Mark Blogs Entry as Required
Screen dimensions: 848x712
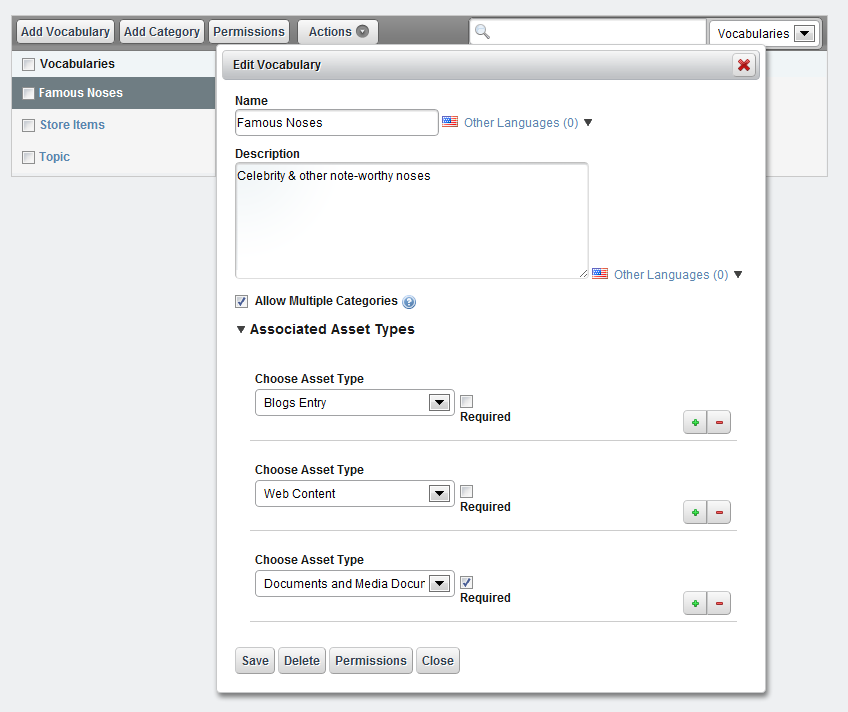pyautogui.click(x=466, y=401)
